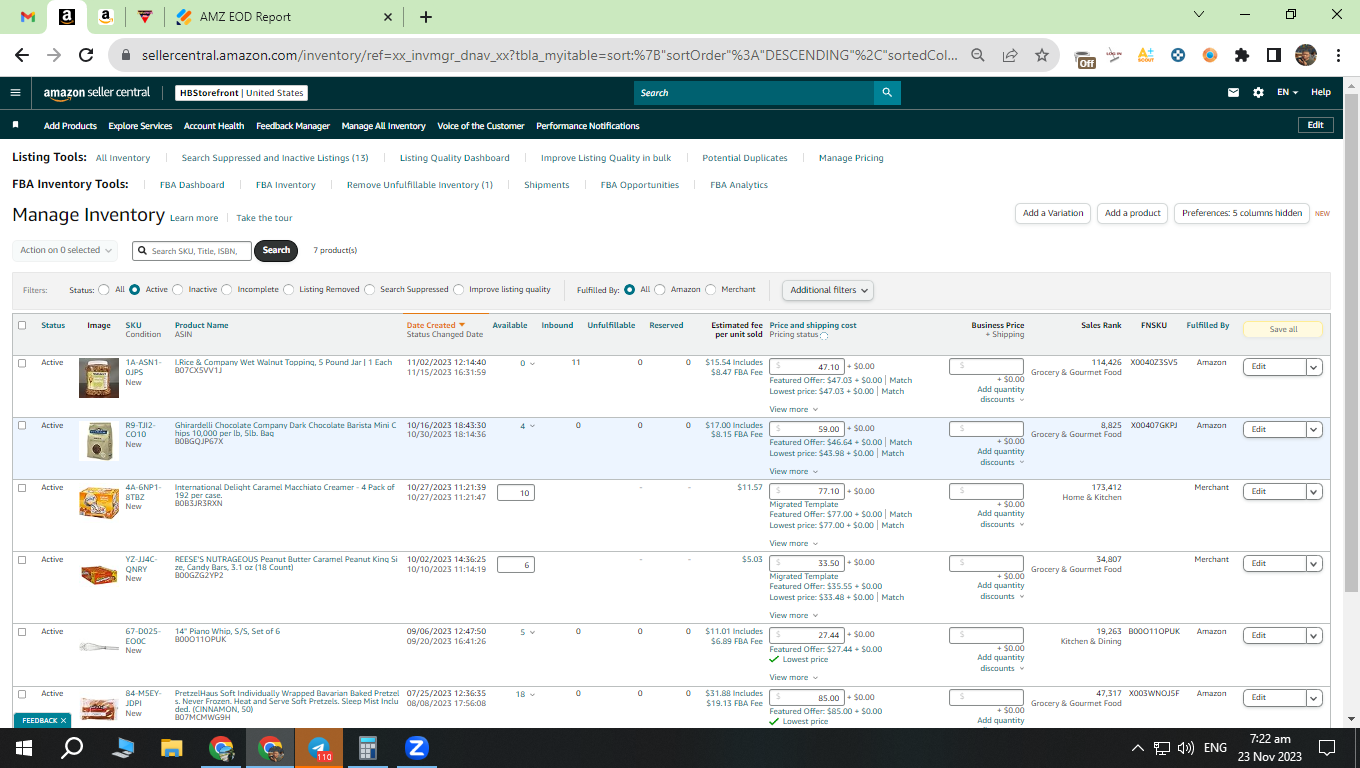The image size is (1360, 768).
Task: Select Fulfilled By Amazon radio button
Action: point(660,290)
